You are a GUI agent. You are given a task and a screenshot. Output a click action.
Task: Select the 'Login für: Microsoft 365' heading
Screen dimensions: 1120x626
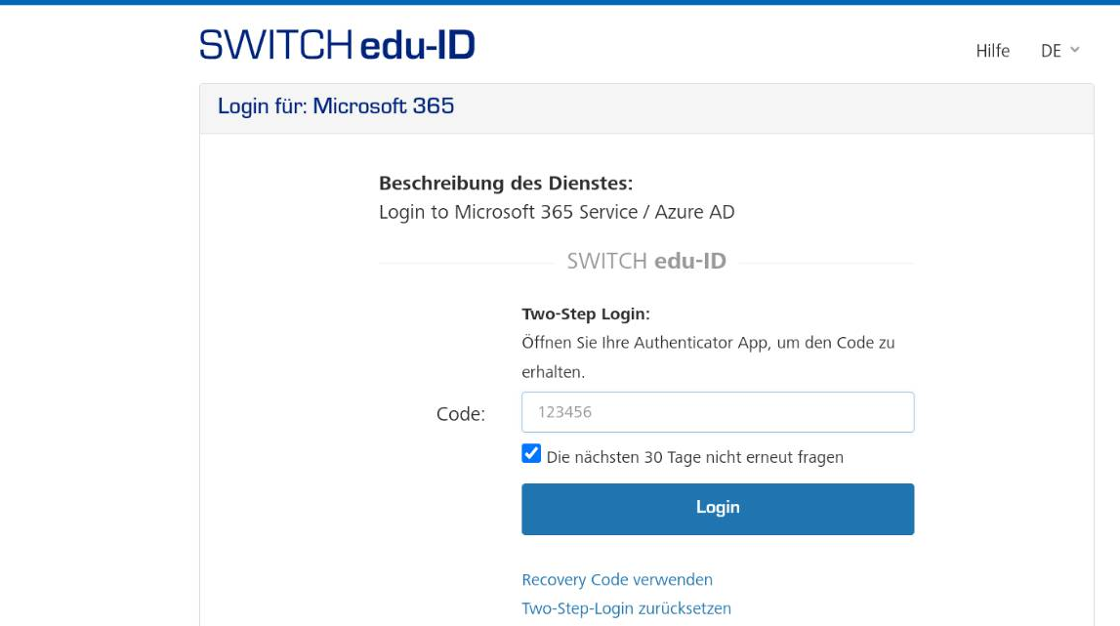tap(336, 106)
